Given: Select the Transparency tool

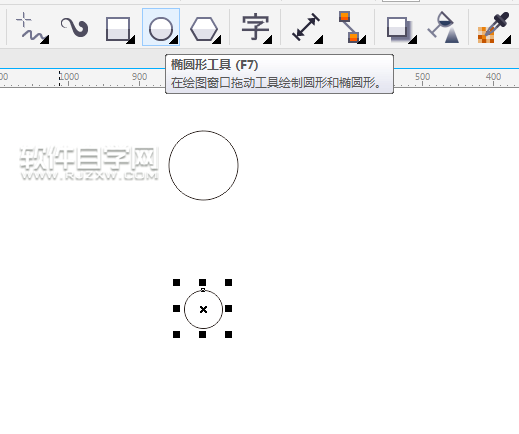Looking at the screenshot, I should tap(443, 27).
